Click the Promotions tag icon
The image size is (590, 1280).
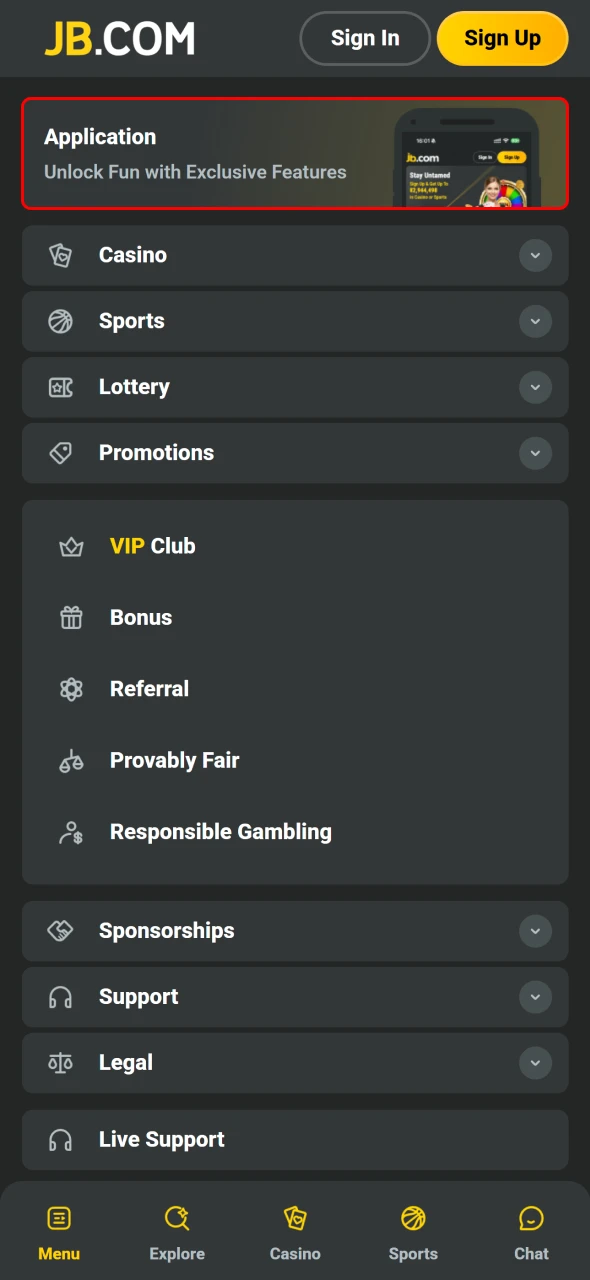pos(61,453)
